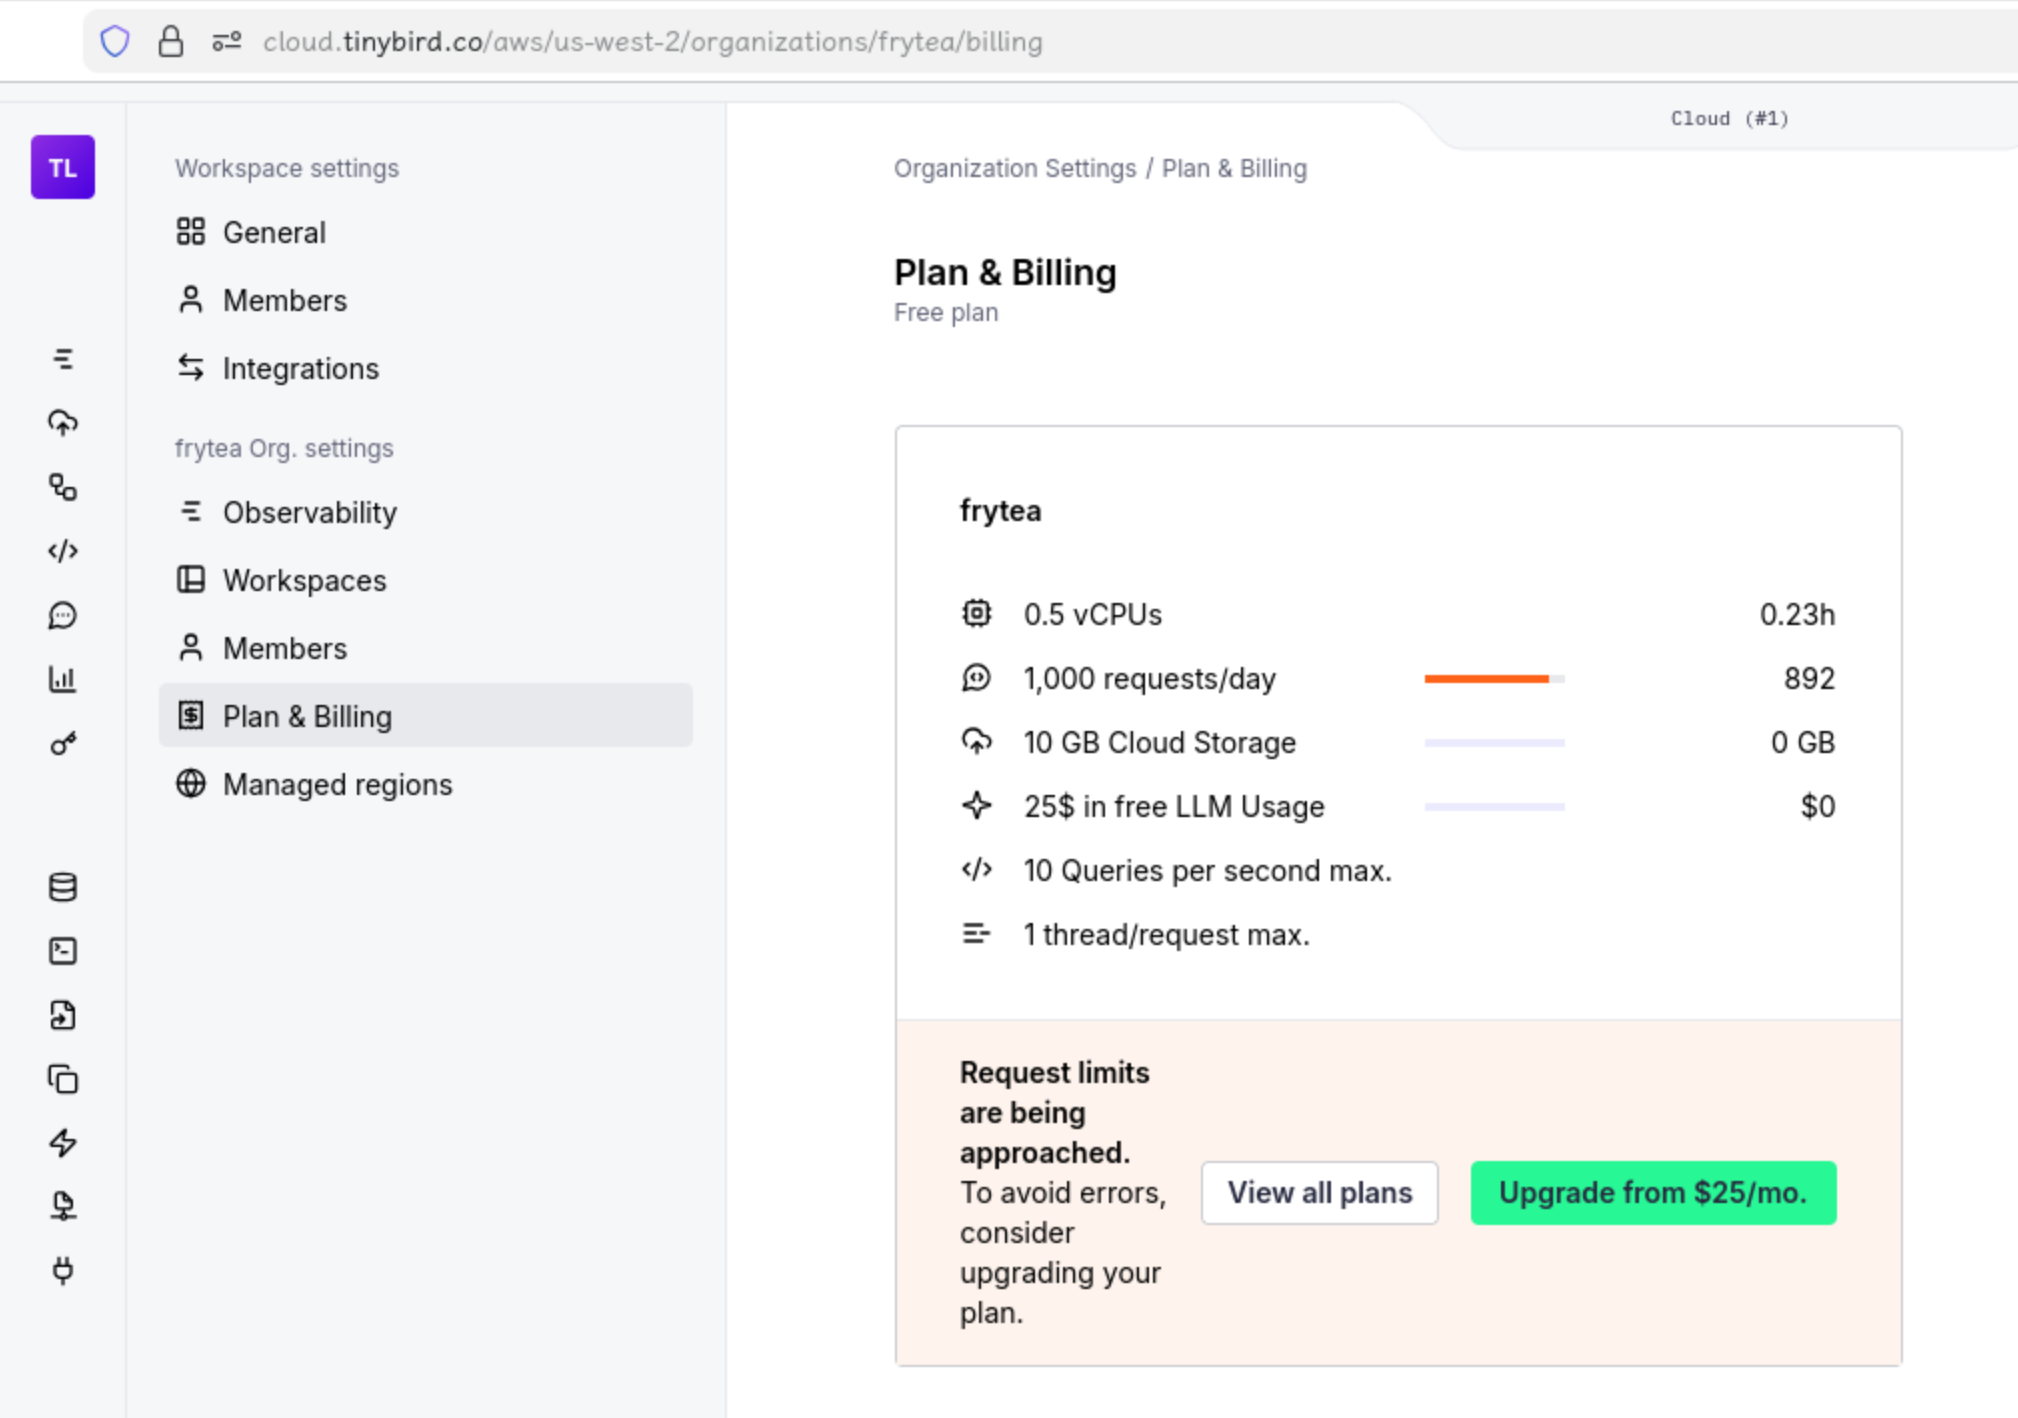
Task: Open Observability in Org settings
Action: (x=309, y=512)
